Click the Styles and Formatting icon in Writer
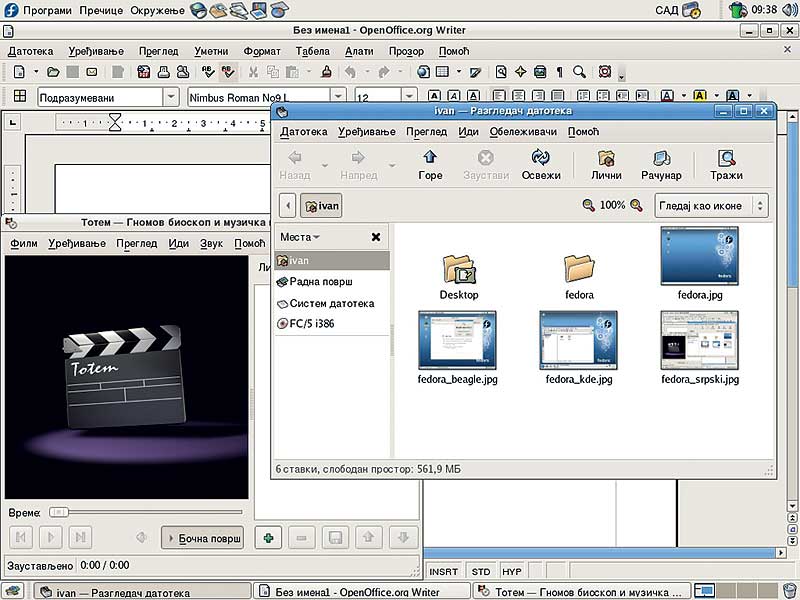Screen dimensions: 800x600 pyautogui.click(x=20, y=96)
